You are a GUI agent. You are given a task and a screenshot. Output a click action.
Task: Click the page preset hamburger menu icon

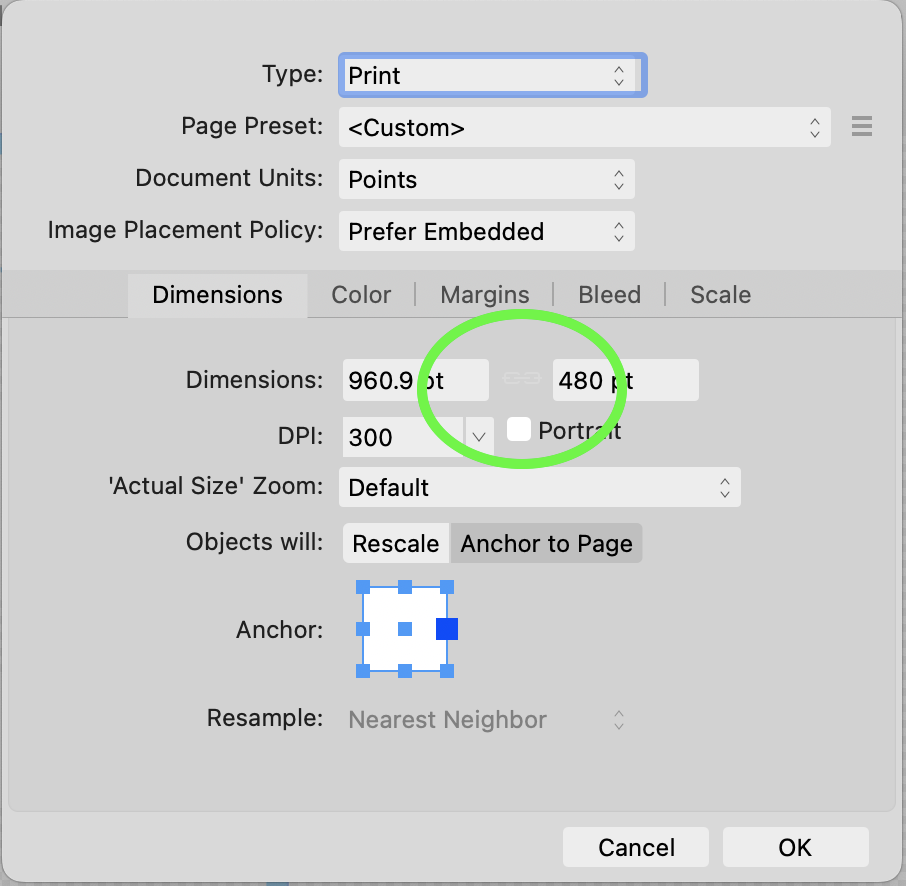862,126
